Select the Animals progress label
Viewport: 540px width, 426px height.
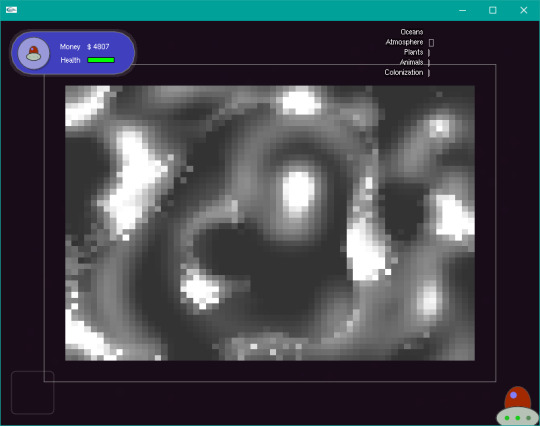pyautogui.click(x=412, y=62)
